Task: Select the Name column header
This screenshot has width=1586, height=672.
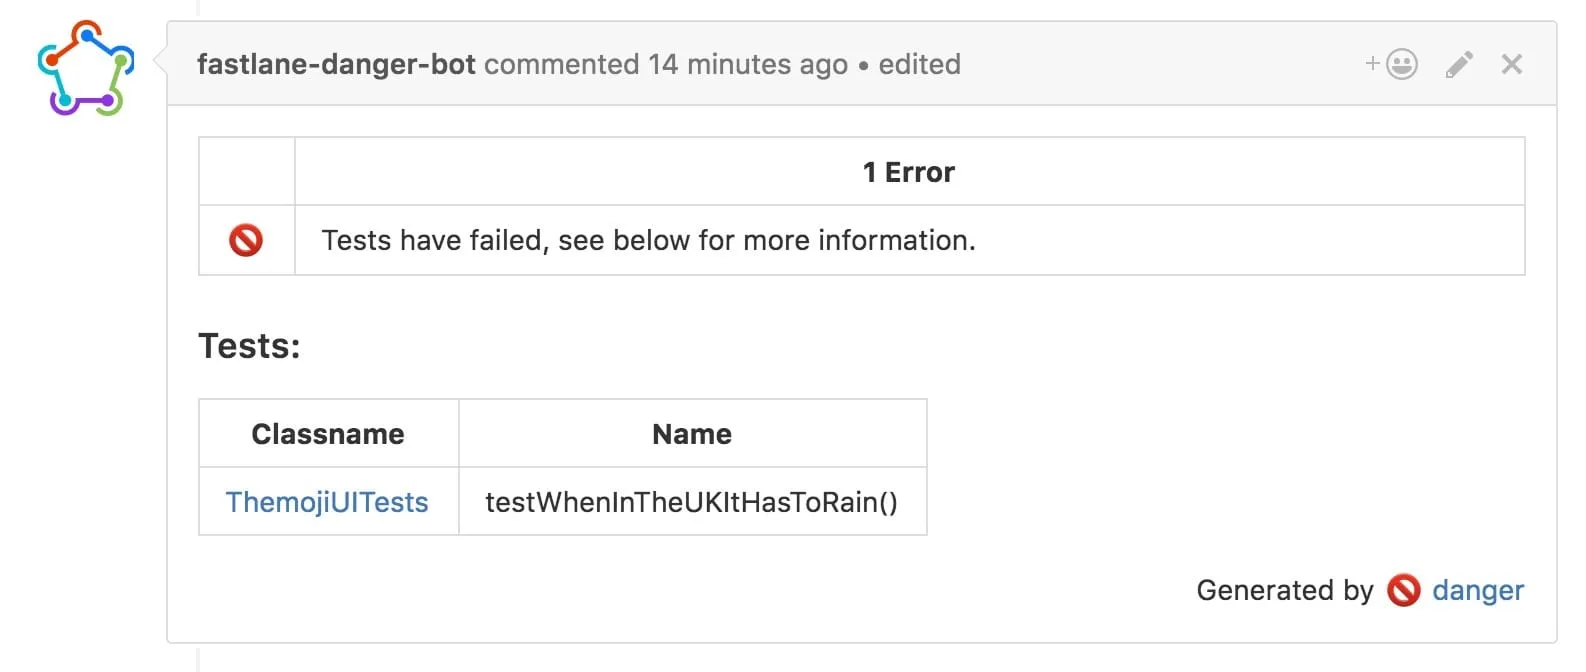Action: [692, 433]
